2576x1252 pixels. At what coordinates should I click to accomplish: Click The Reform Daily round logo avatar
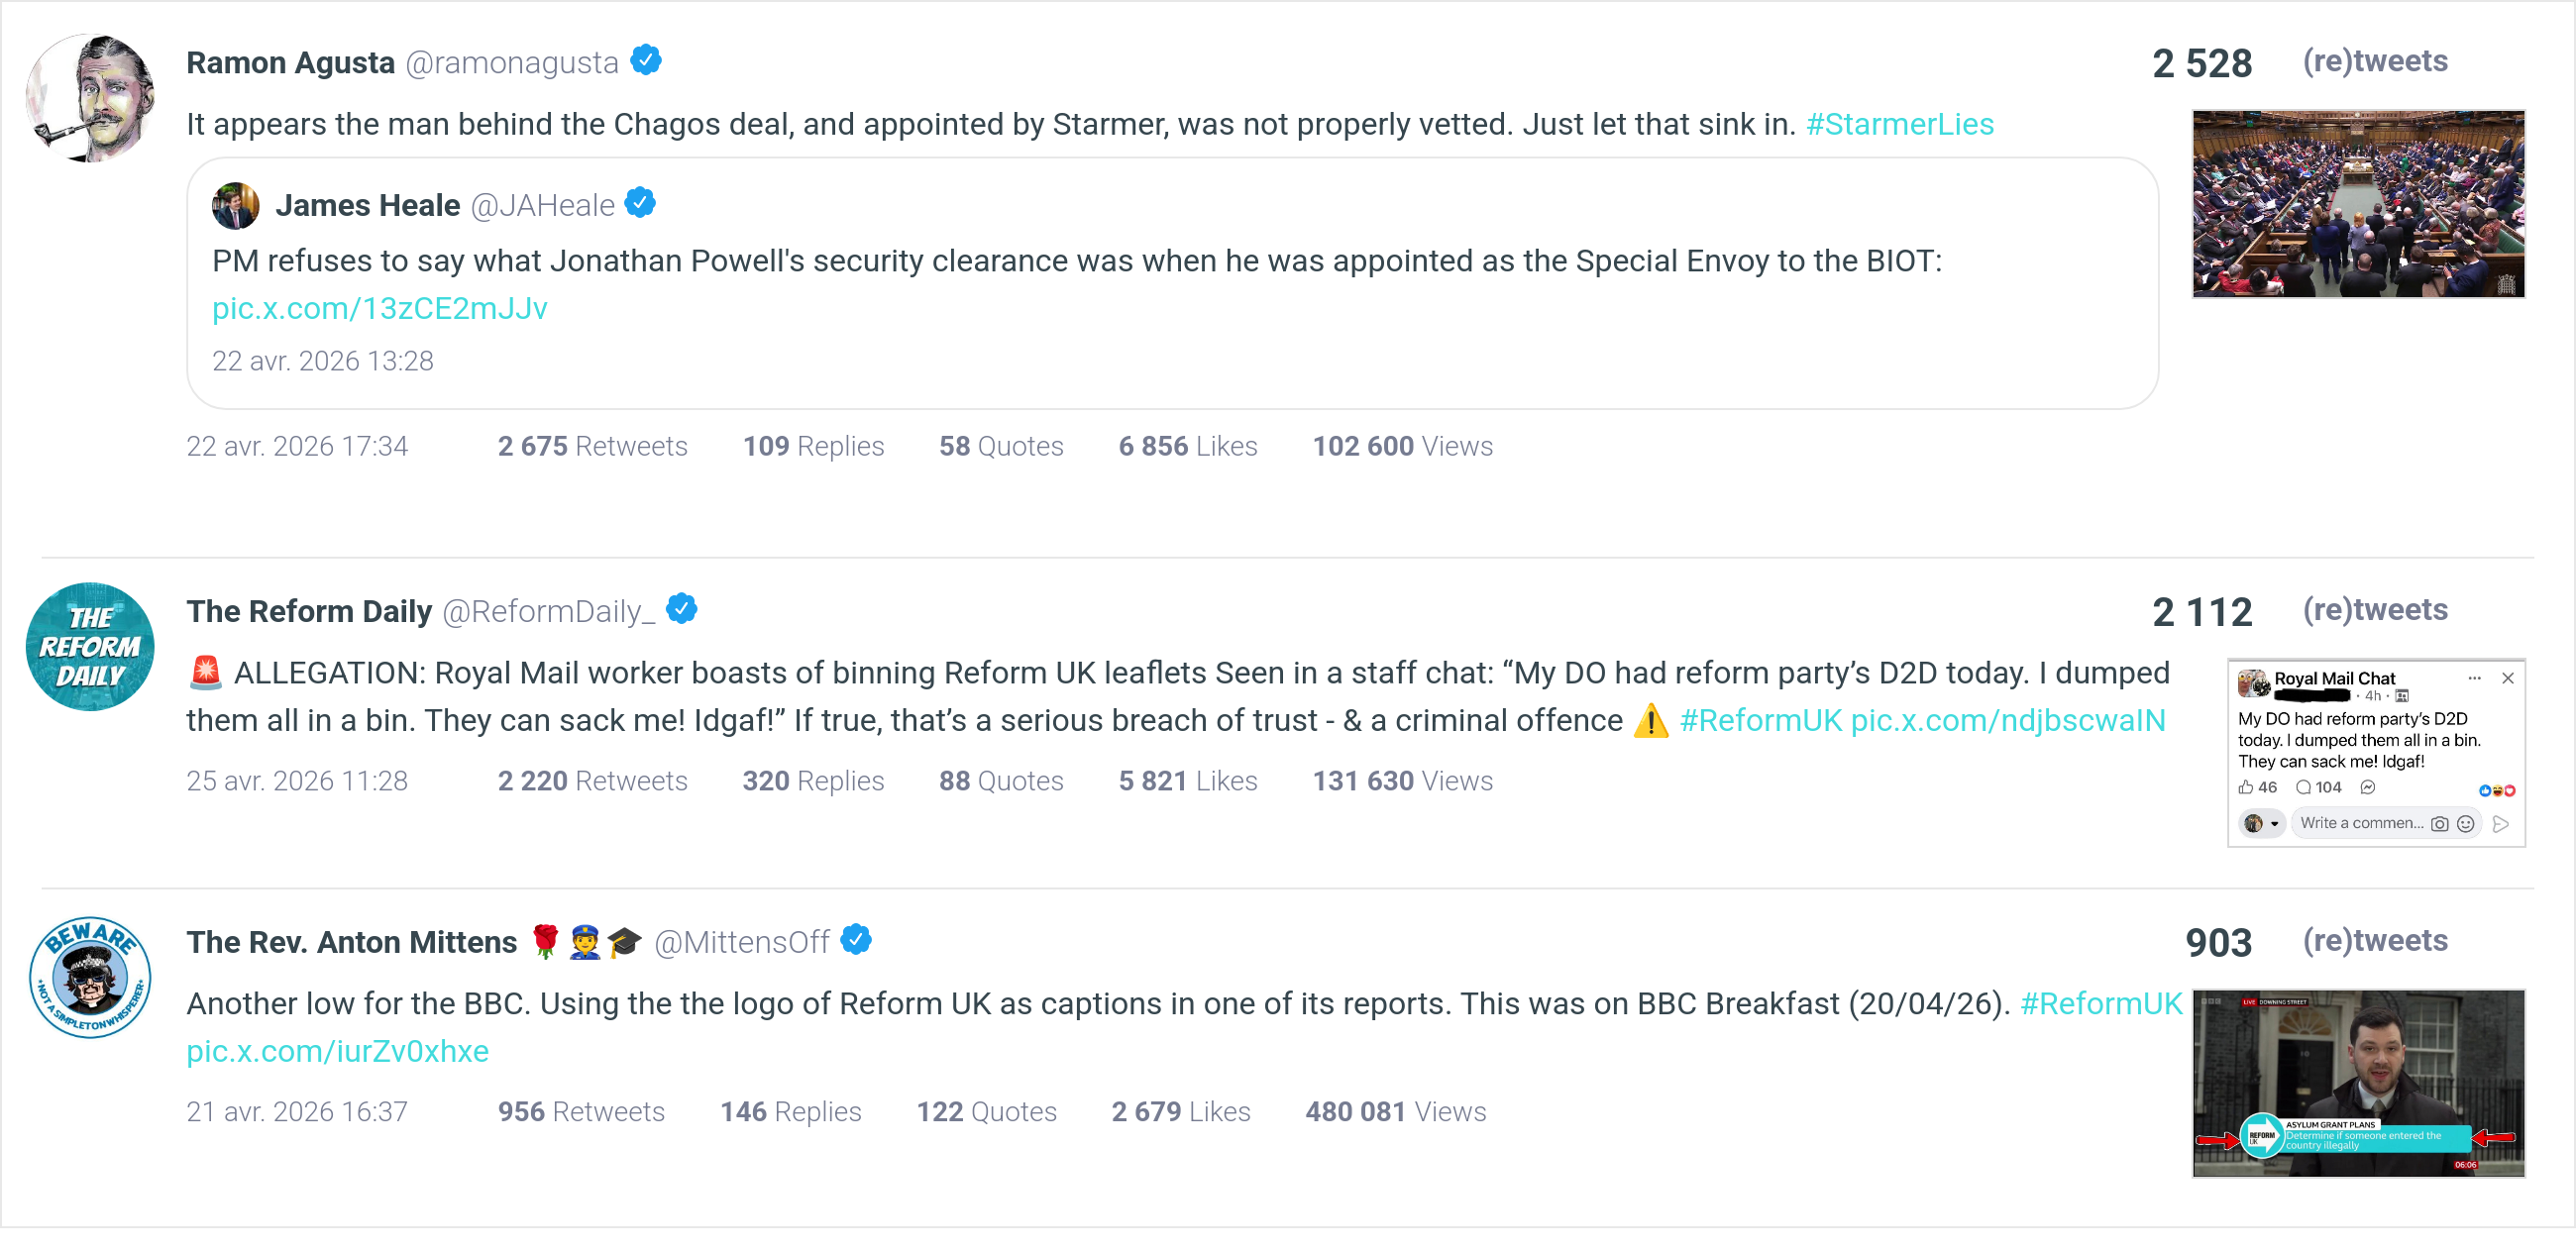90,647
